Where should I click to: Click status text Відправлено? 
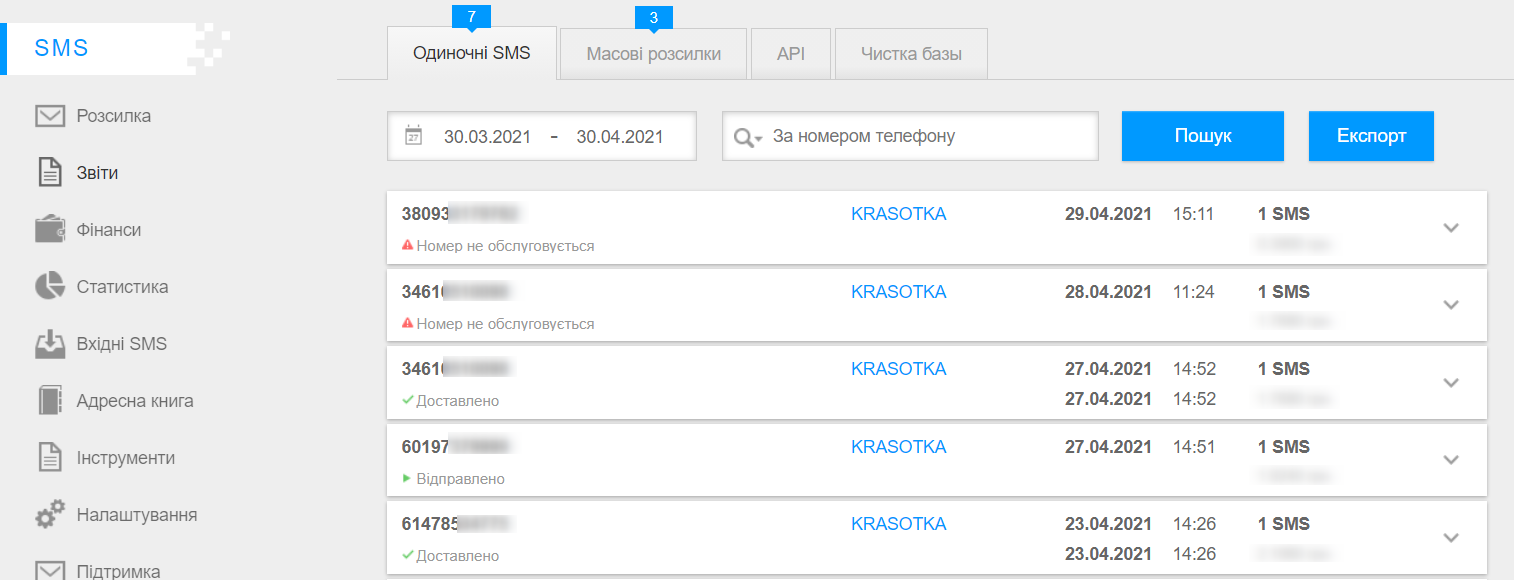tap(461, 479)
